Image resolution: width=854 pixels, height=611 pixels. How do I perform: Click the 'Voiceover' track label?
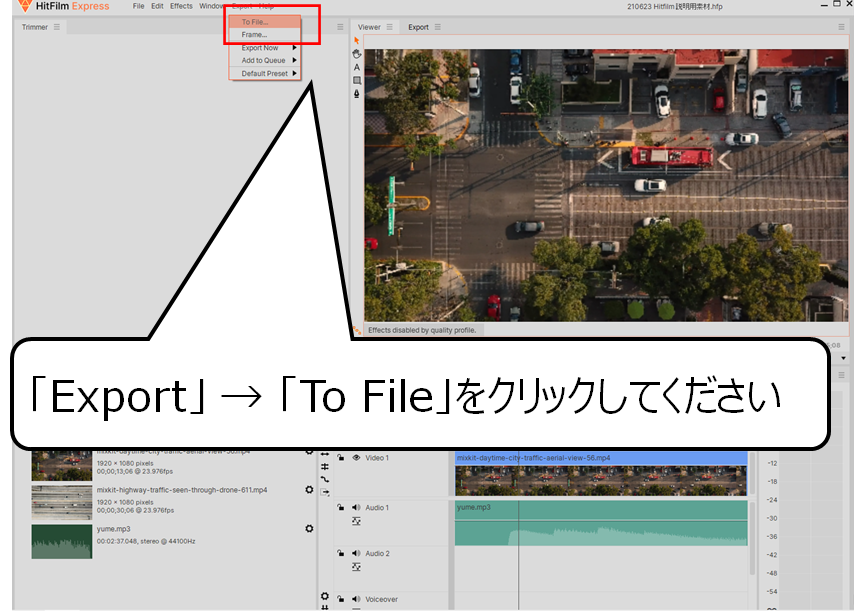381,598
